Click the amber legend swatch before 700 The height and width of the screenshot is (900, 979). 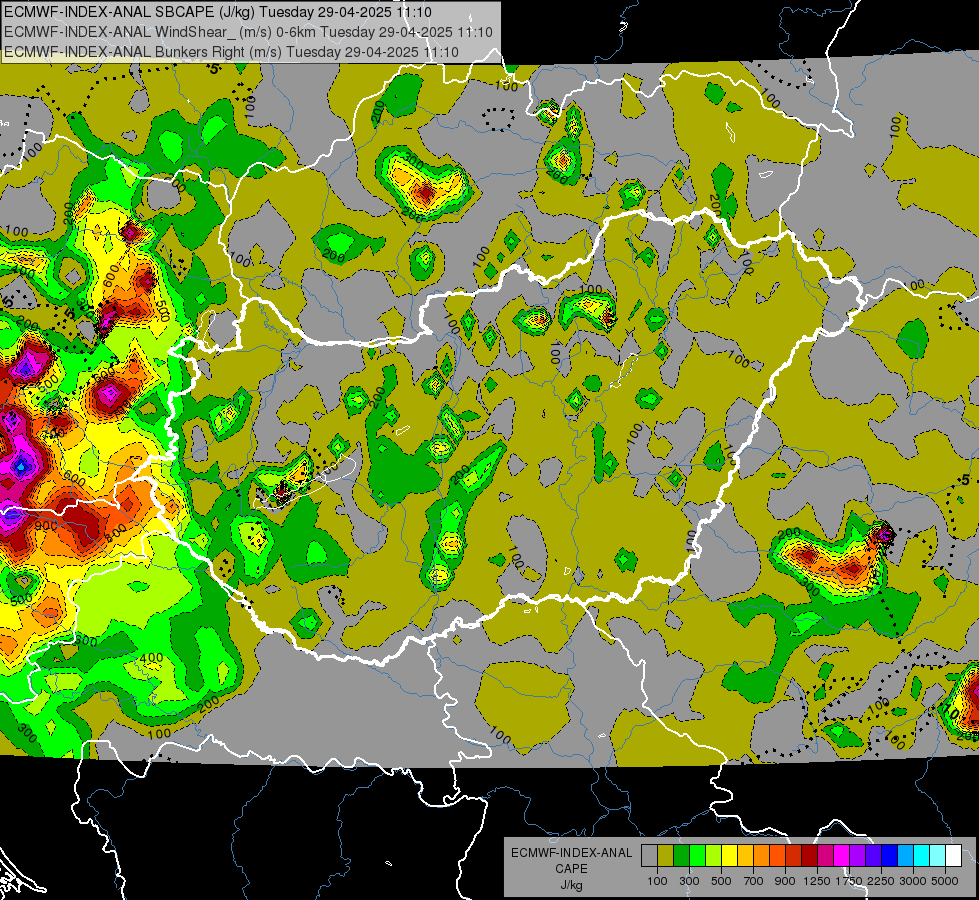[745, 856]
